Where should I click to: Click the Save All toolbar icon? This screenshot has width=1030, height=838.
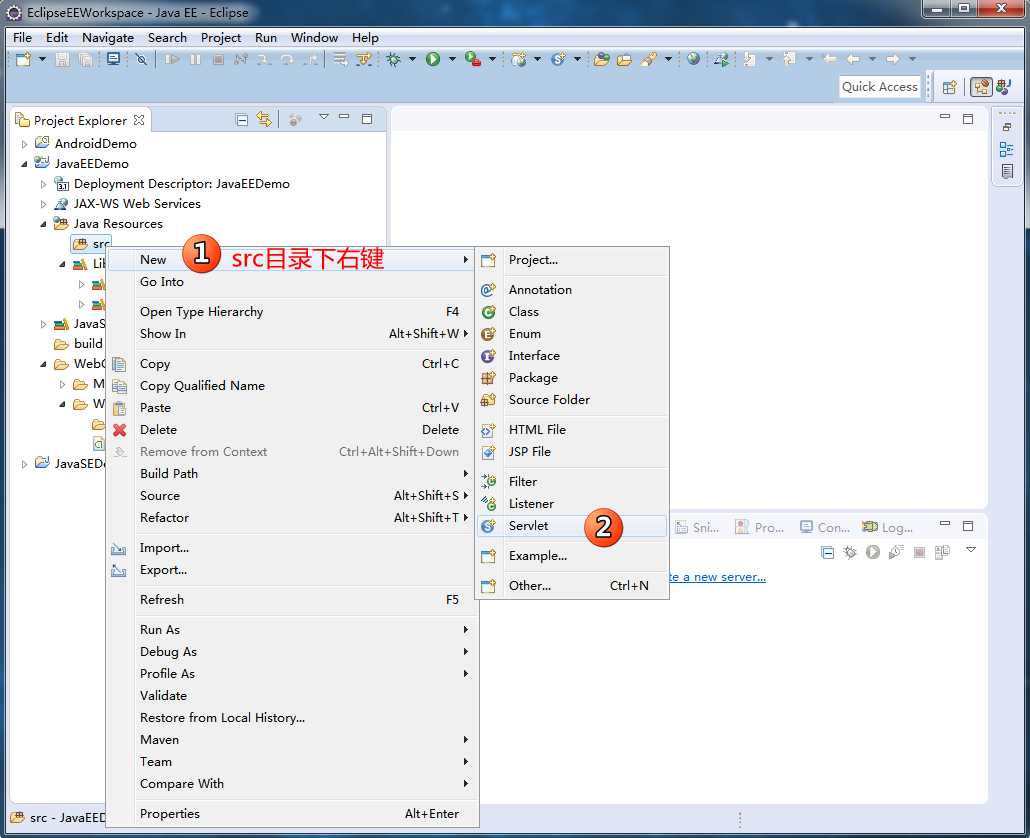85,59
